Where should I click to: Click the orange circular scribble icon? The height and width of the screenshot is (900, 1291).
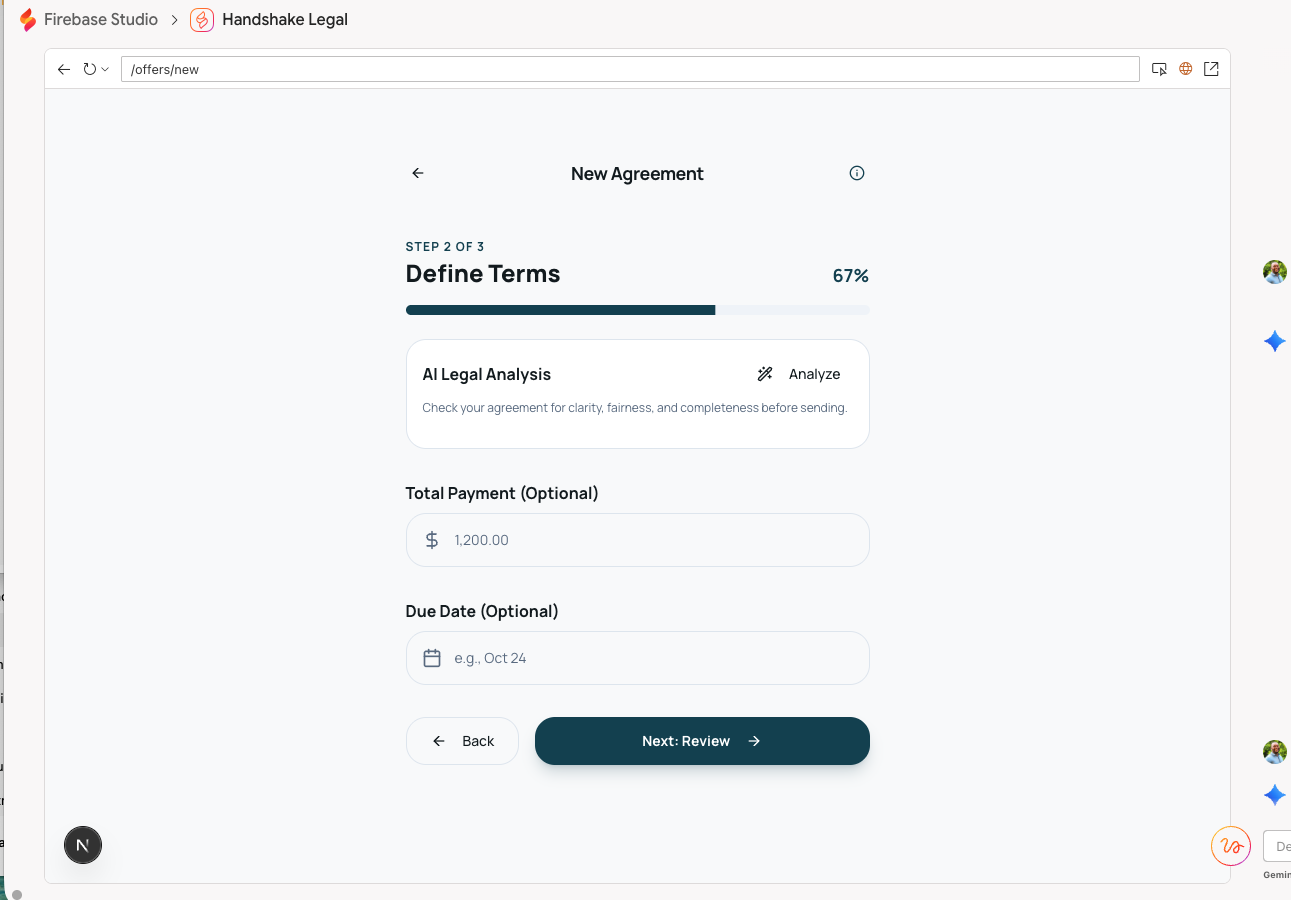click(x=1231, y=846)
